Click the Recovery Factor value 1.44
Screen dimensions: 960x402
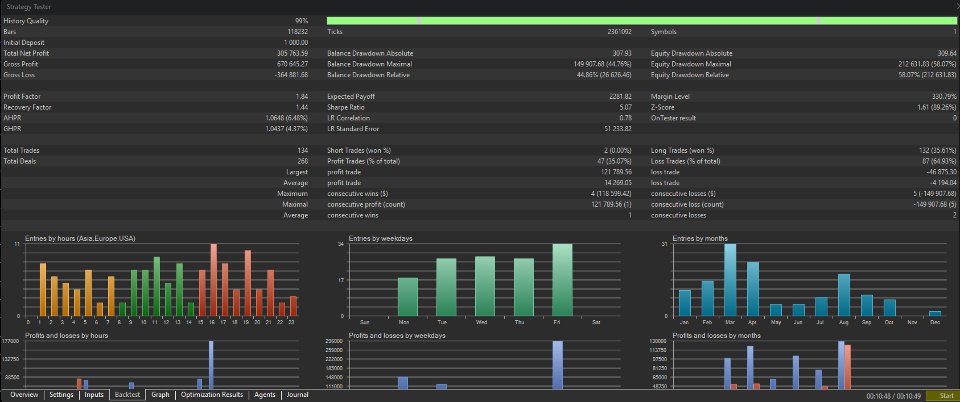pos(302,108)
